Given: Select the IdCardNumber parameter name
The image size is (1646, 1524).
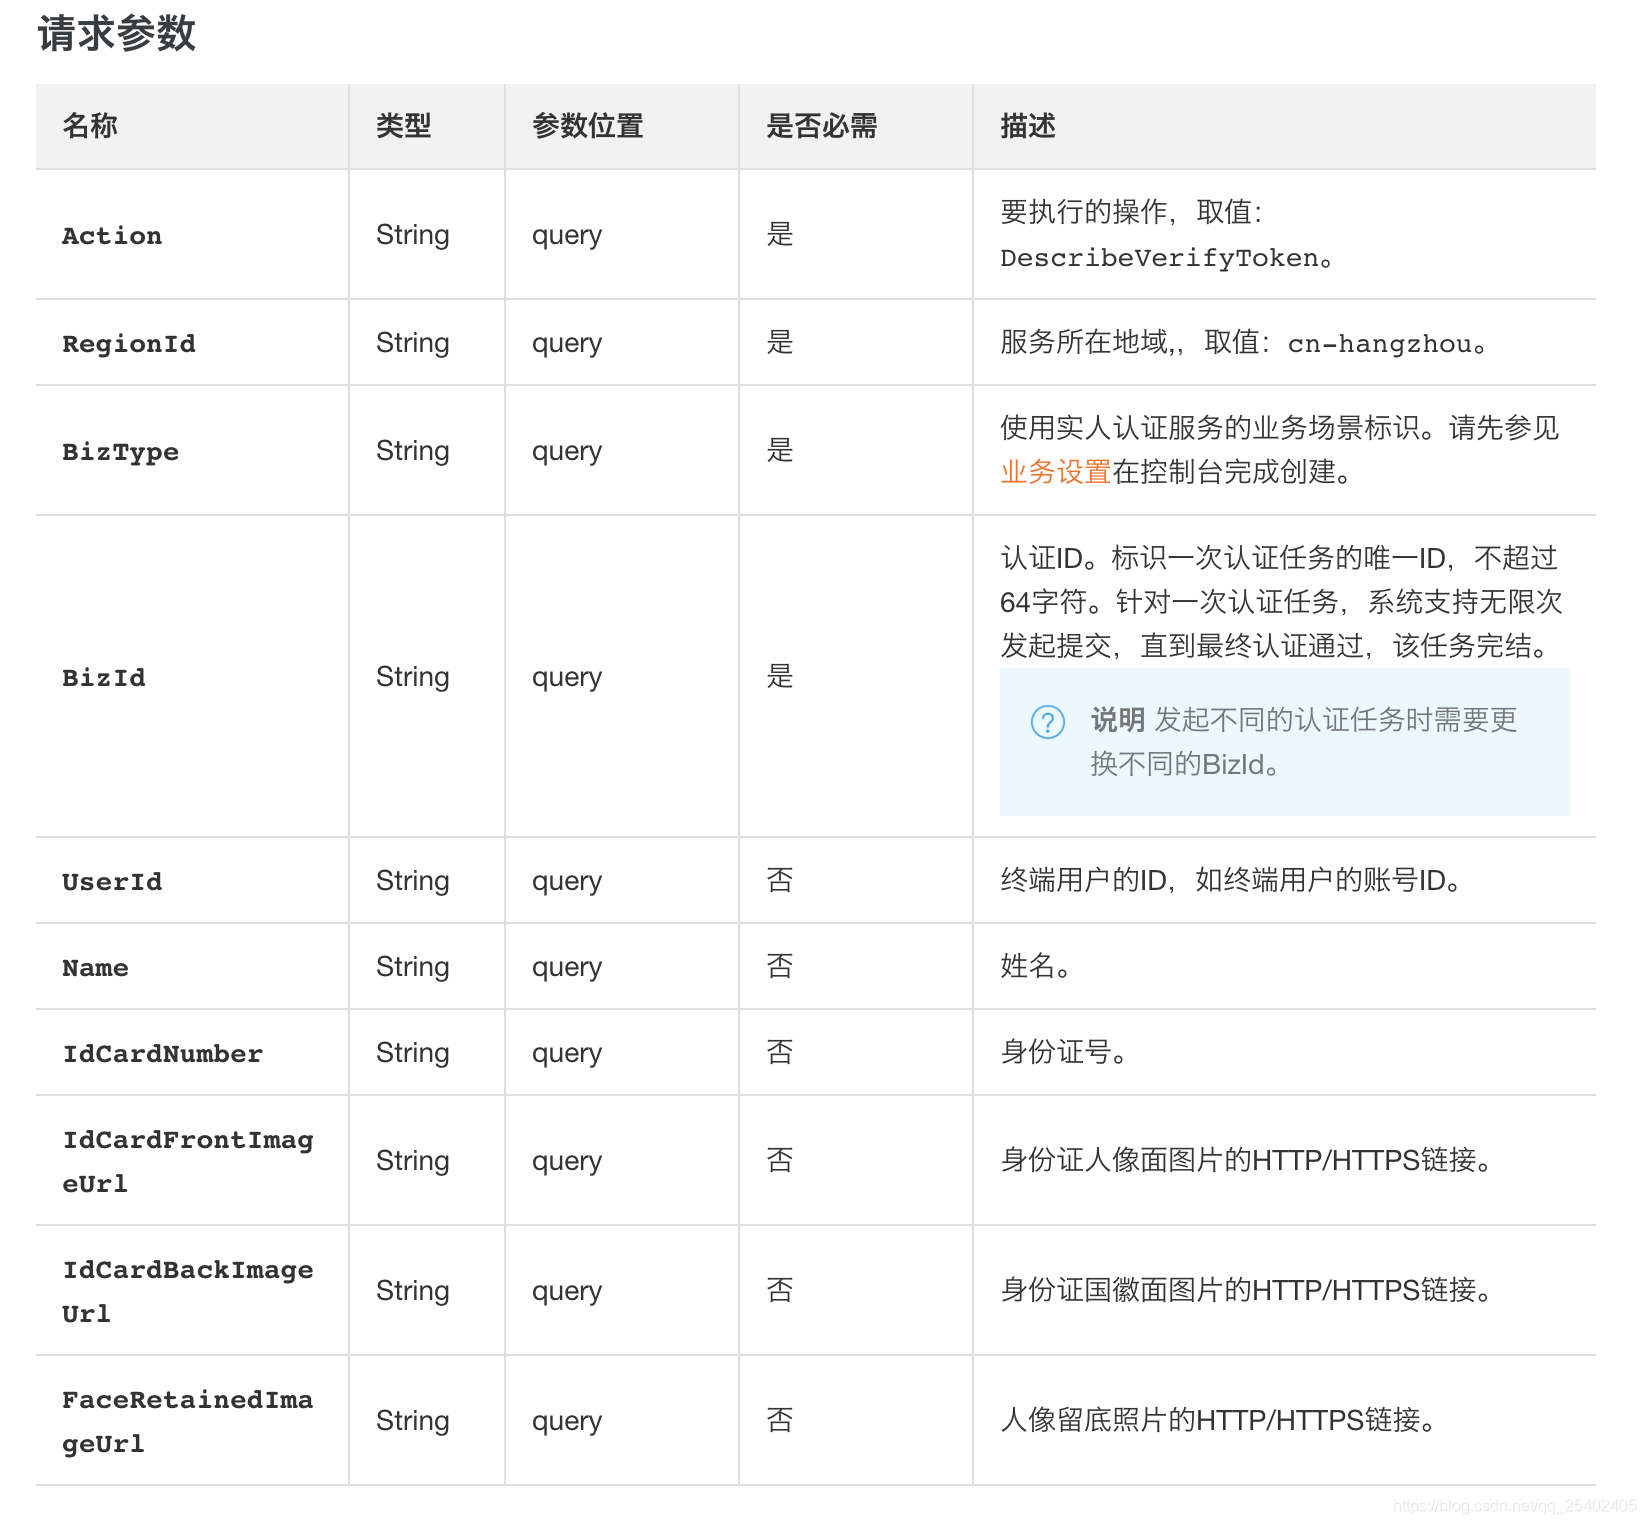Looking at the screenshot, I should click(163, 1054).
